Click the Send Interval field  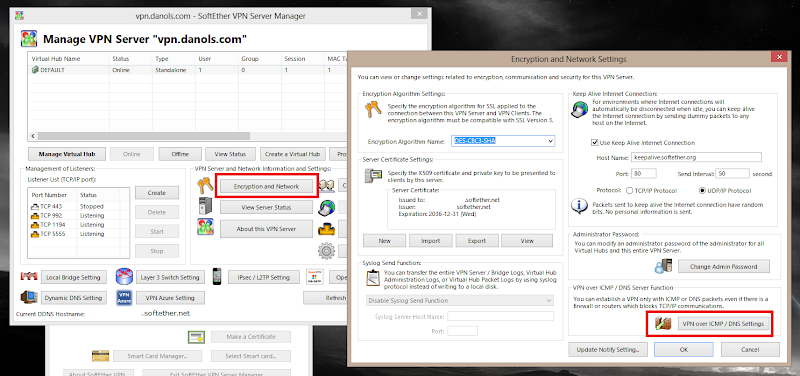[x=732, y=173]
